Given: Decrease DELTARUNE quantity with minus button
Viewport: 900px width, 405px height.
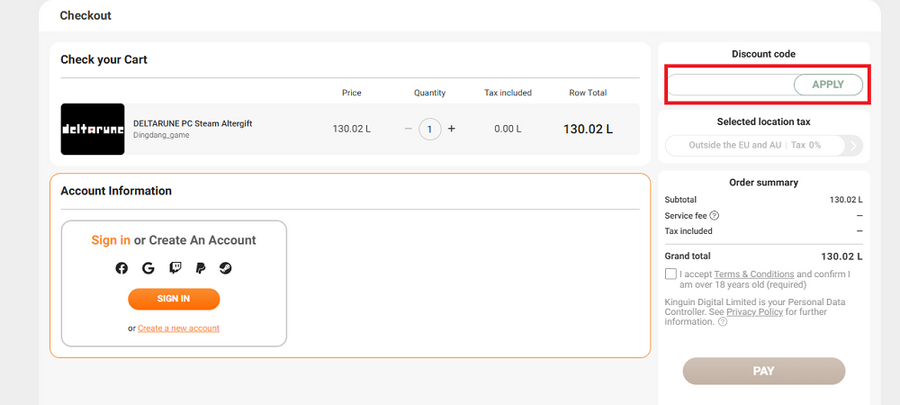Looking at the screenshot, I should point(408,129).
